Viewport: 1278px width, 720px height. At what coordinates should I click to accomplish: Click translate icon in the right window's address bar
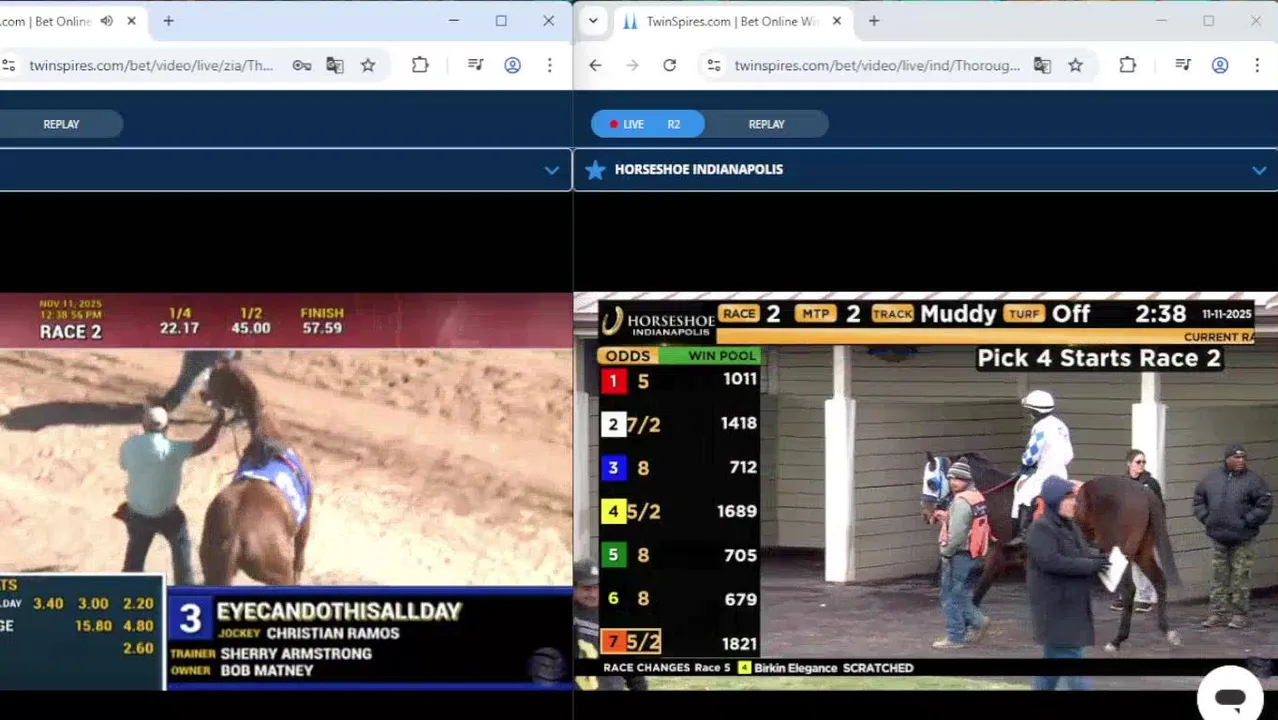[x=1042, y=65]
